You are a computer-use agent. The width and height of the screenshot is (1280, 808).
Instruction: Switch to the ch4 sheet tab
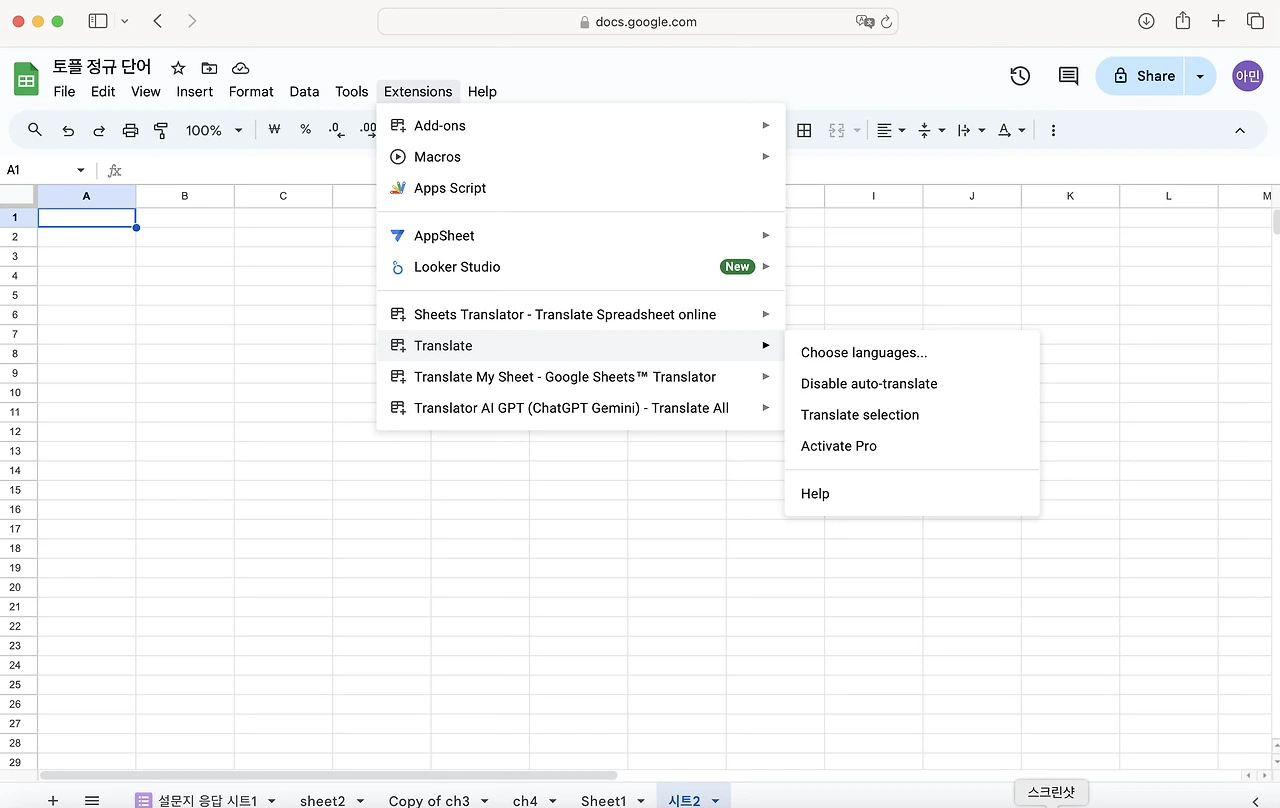coord(525,801)
